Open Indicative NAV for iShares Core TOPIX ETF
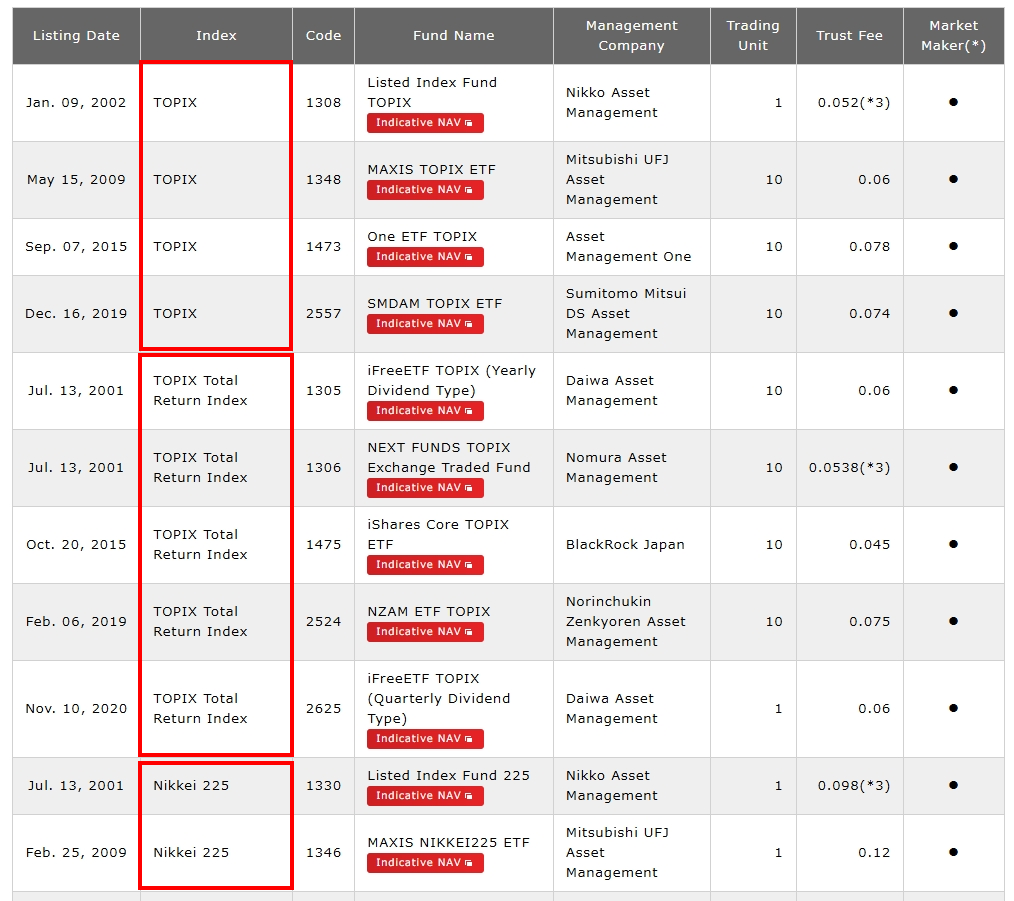The image size is (1014, 901). [425, 565]
